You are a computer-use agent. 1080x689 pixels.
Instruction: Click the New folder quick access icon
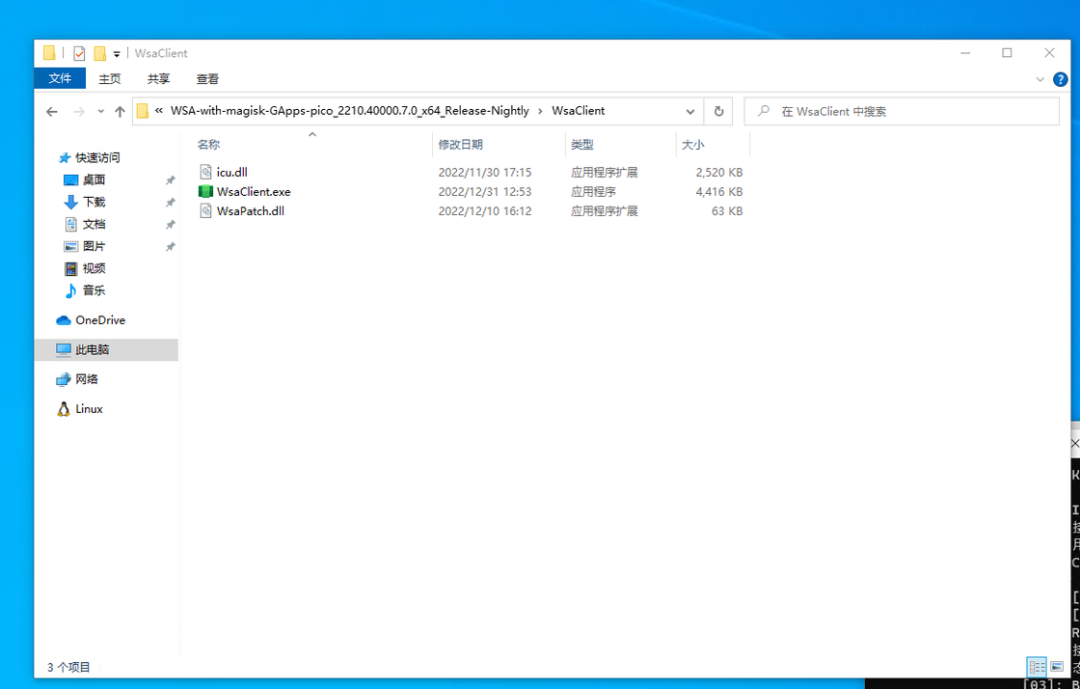point(100,53)
